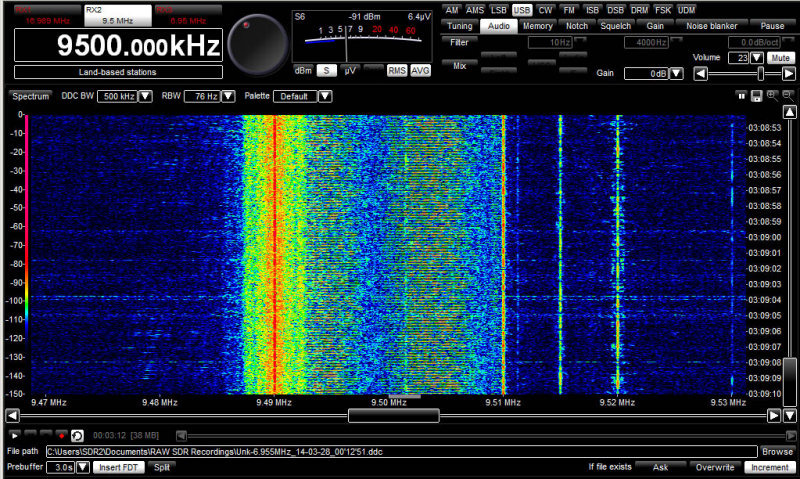This screenshot has height=479, width=800.
Task: Switch to the Noise blanker tab
Action: (x=711, y=26)
